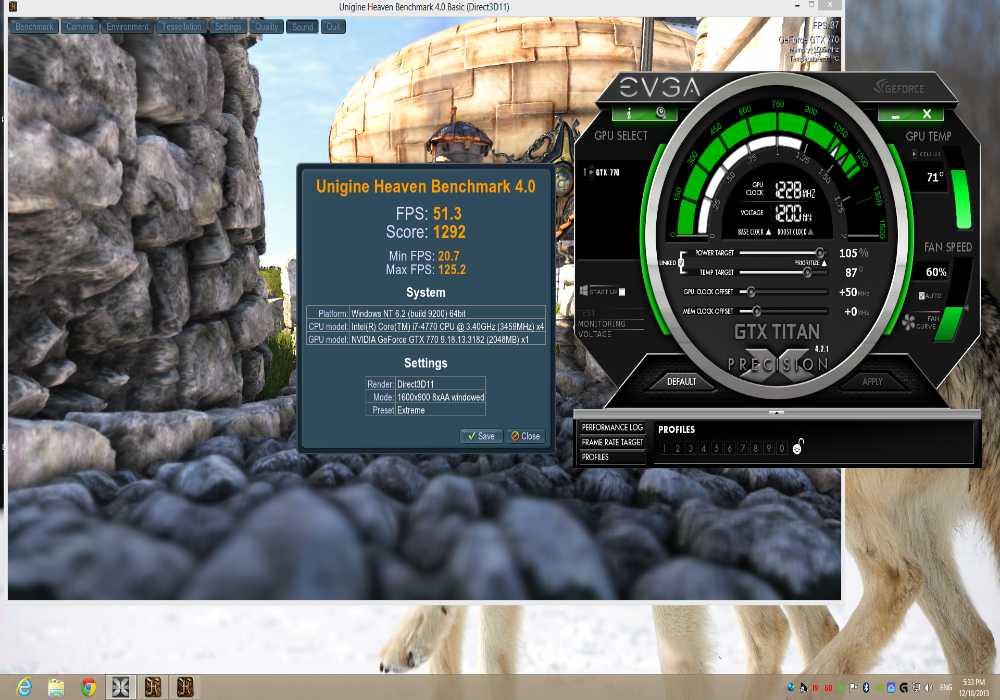Switch to EVGA Precision X taskbar icon
This screenshot has height=700, width=1000.
121,687
